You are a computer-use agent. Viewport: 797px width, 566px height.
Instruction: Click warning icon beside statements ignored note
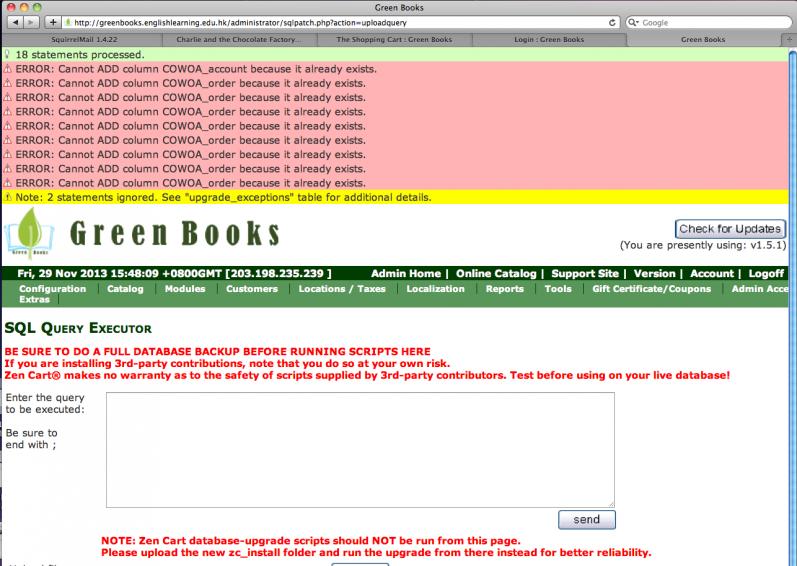8,197
